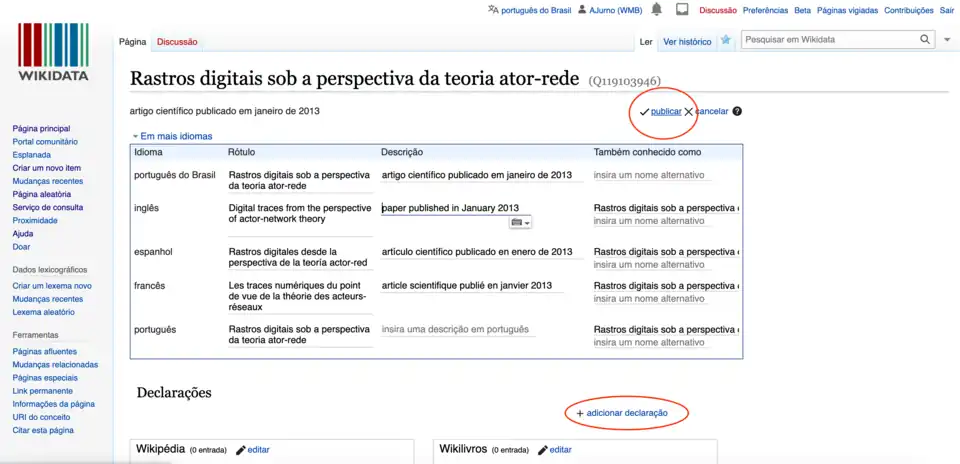Switch to the Discussão page tab

tap(177, 42)
